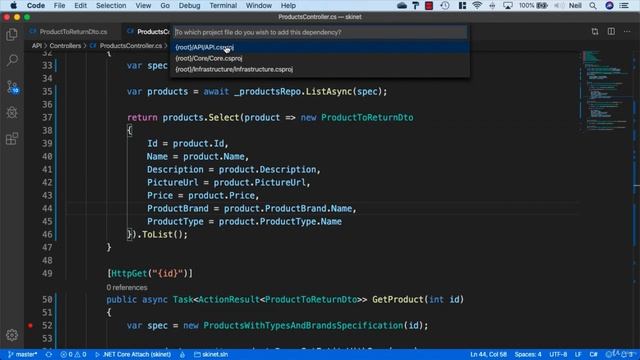Click the Synchronize Changes icon in status bar

49,354
